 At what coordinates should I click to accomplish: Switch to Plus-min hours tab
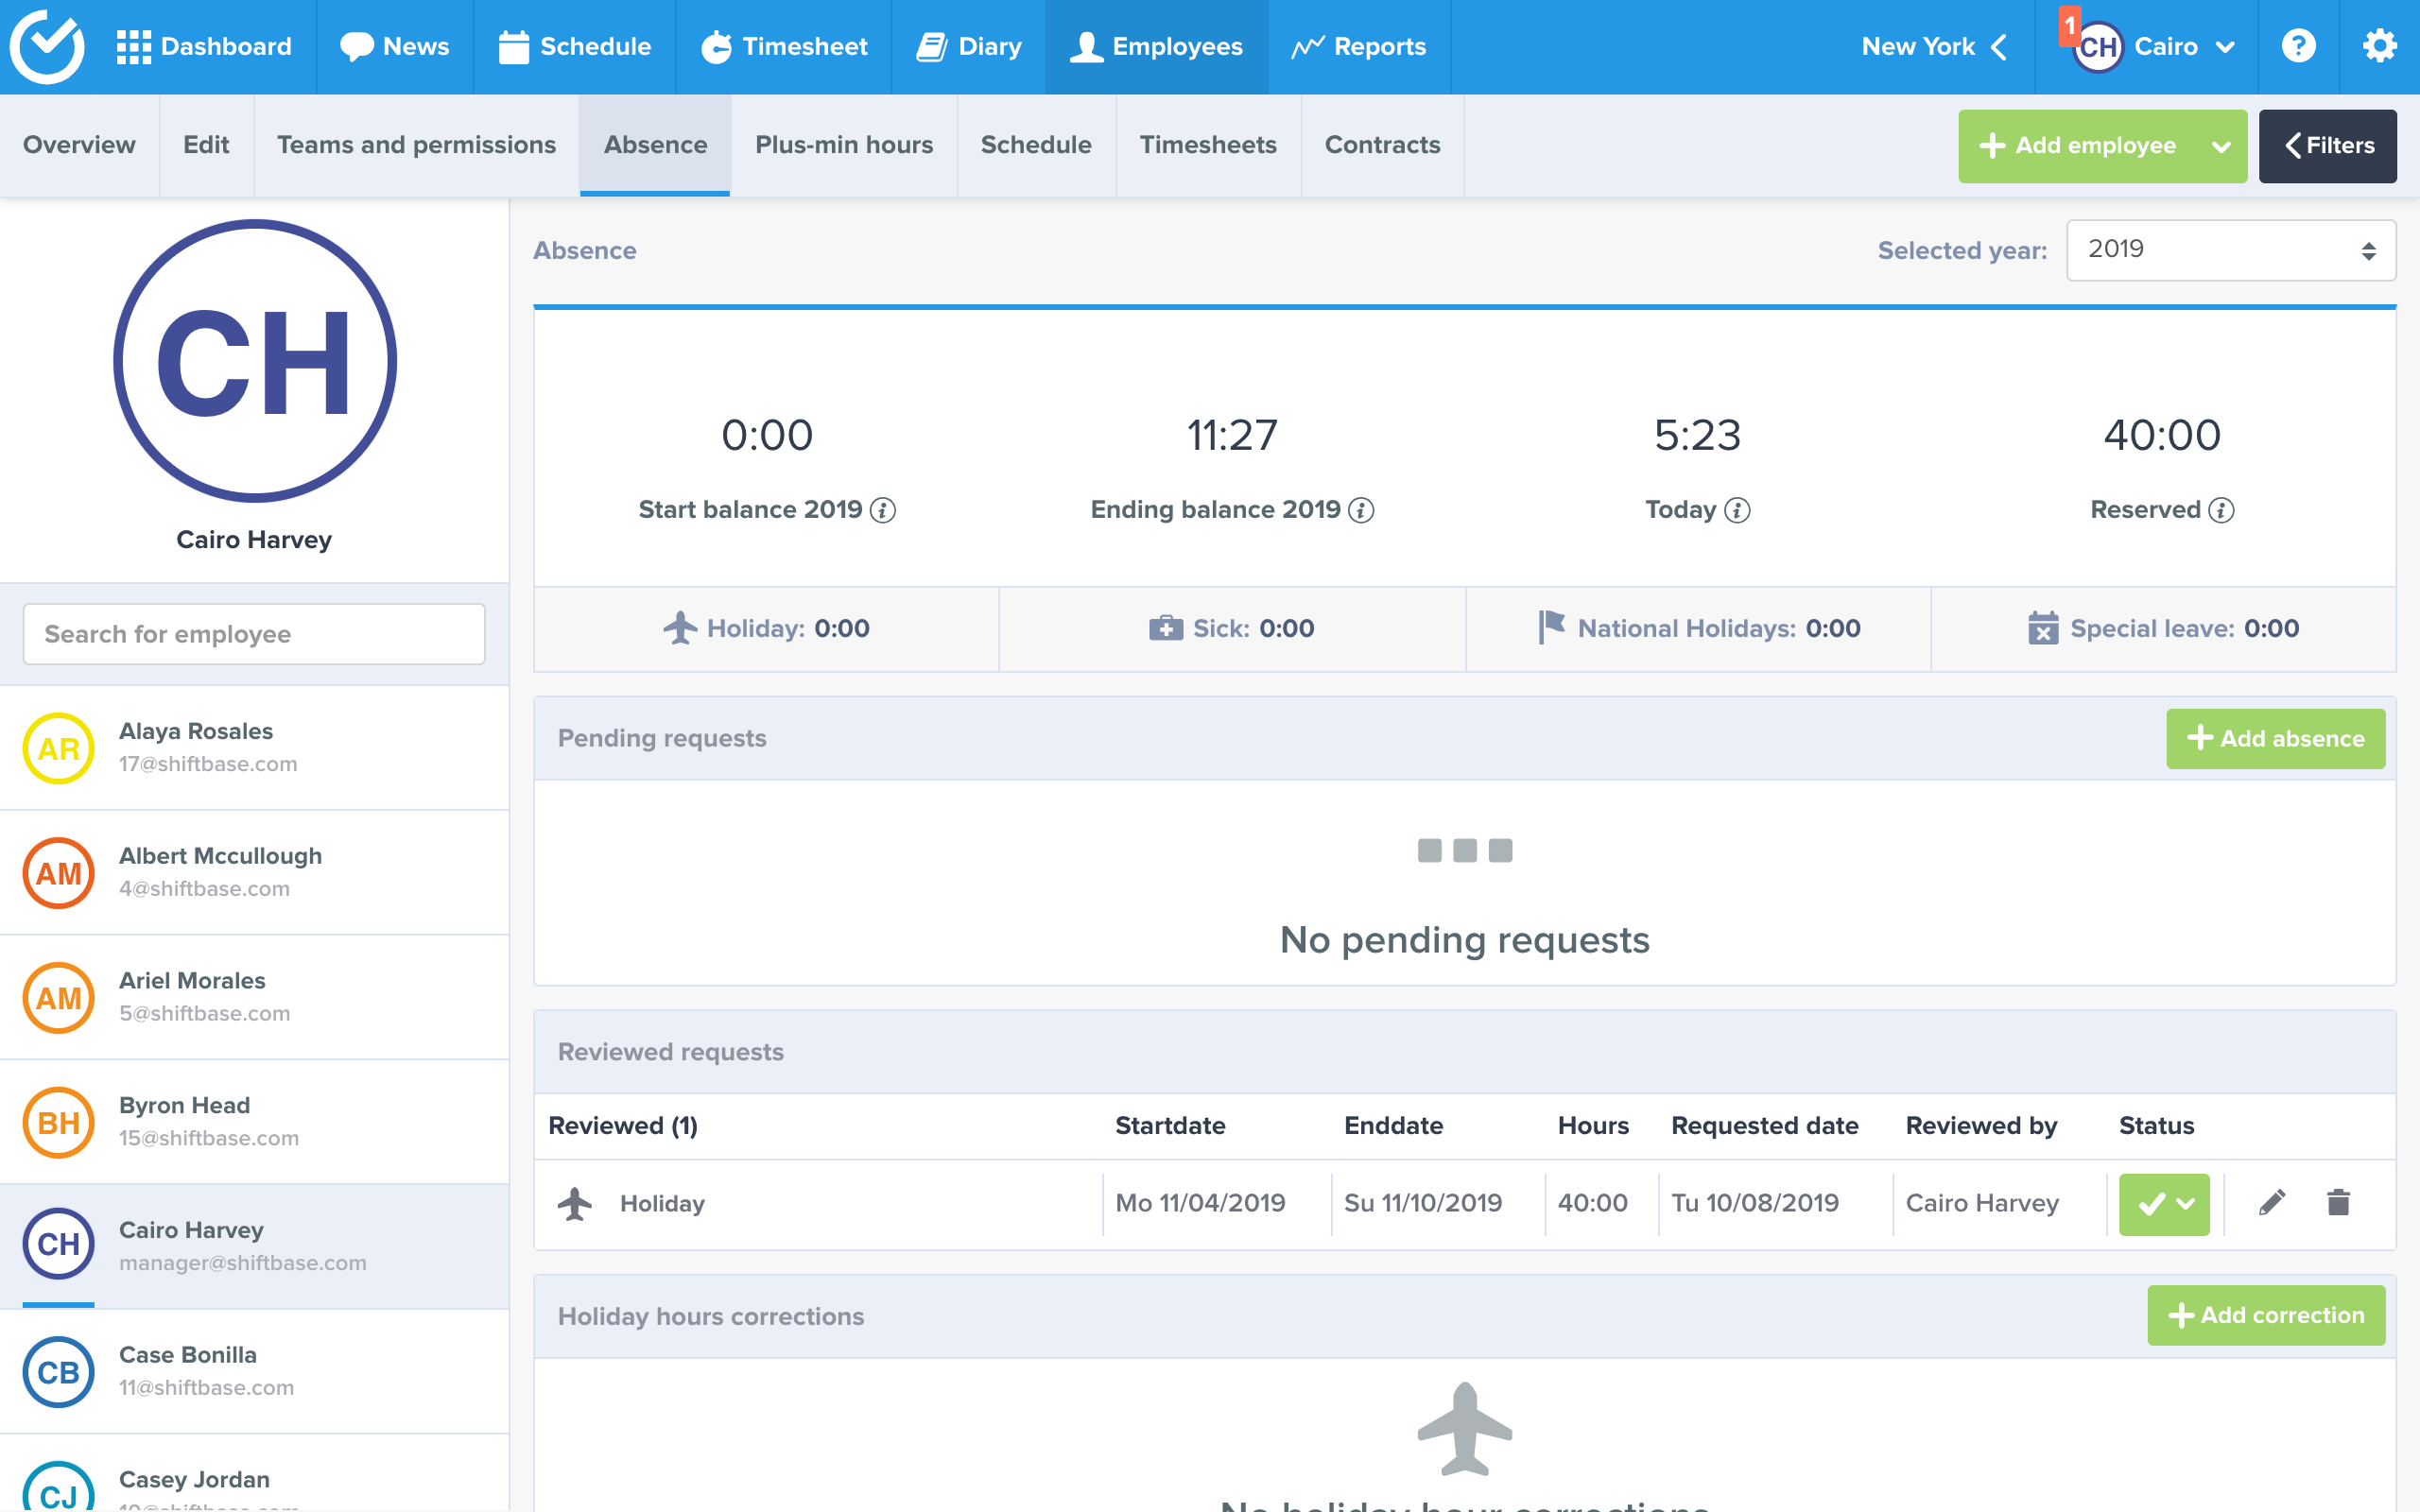click(843, 145)
